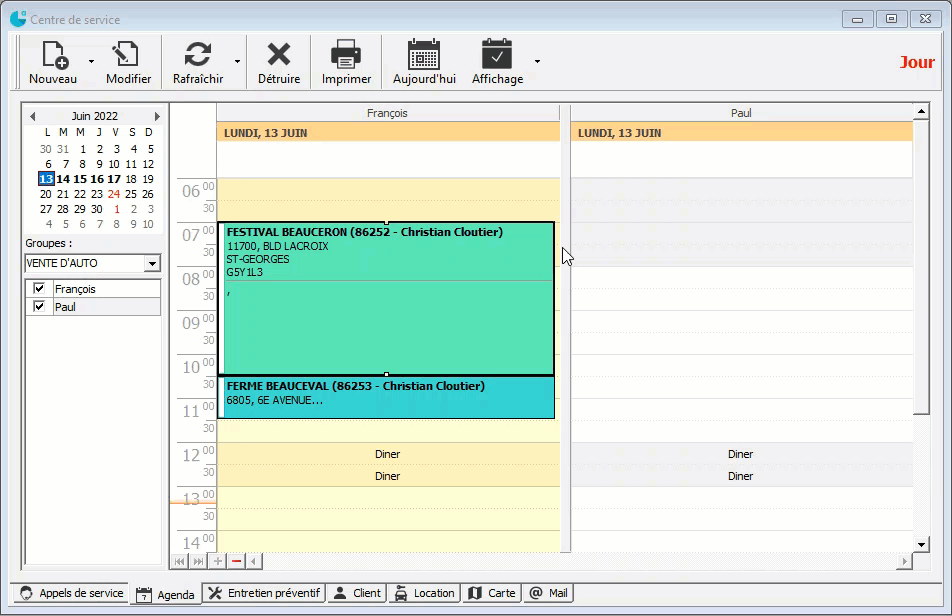Click the Imprimer printer icon

(x=346, y=55)
